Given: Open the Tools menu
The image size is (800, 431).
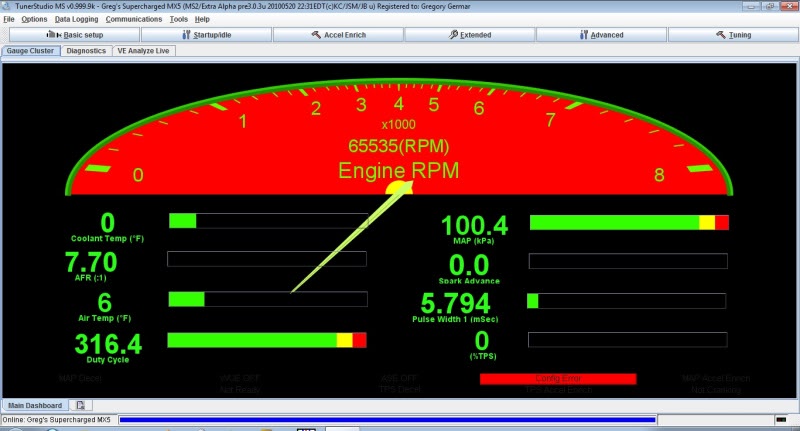Looking at the screenshot, I should tap(179, 19).
